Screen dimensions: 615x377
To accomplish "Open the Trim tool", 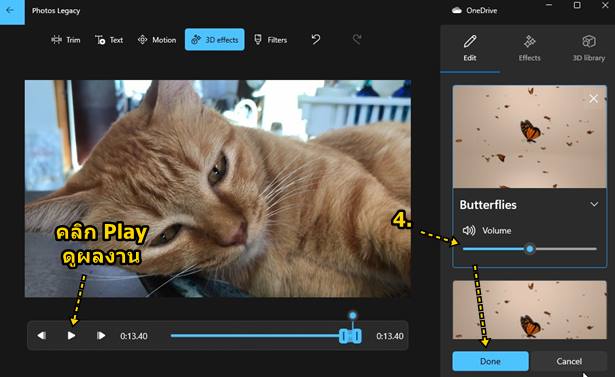I will [x=66, y=40].
